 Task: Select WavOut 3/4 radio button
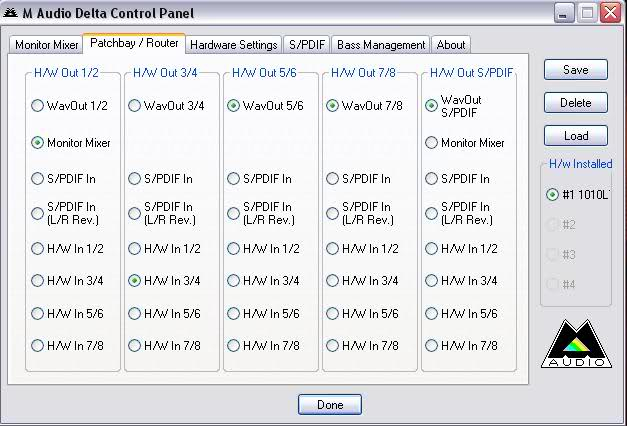point(135,105)
